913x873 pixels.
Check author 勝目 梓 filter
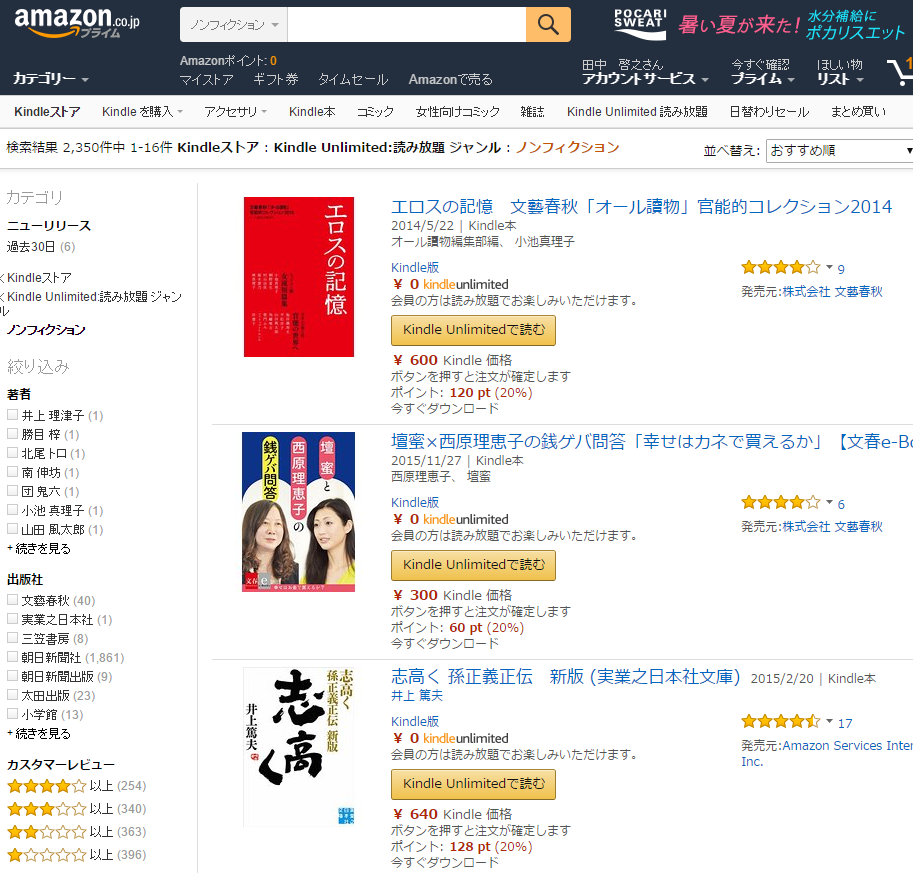coord(12,434)
